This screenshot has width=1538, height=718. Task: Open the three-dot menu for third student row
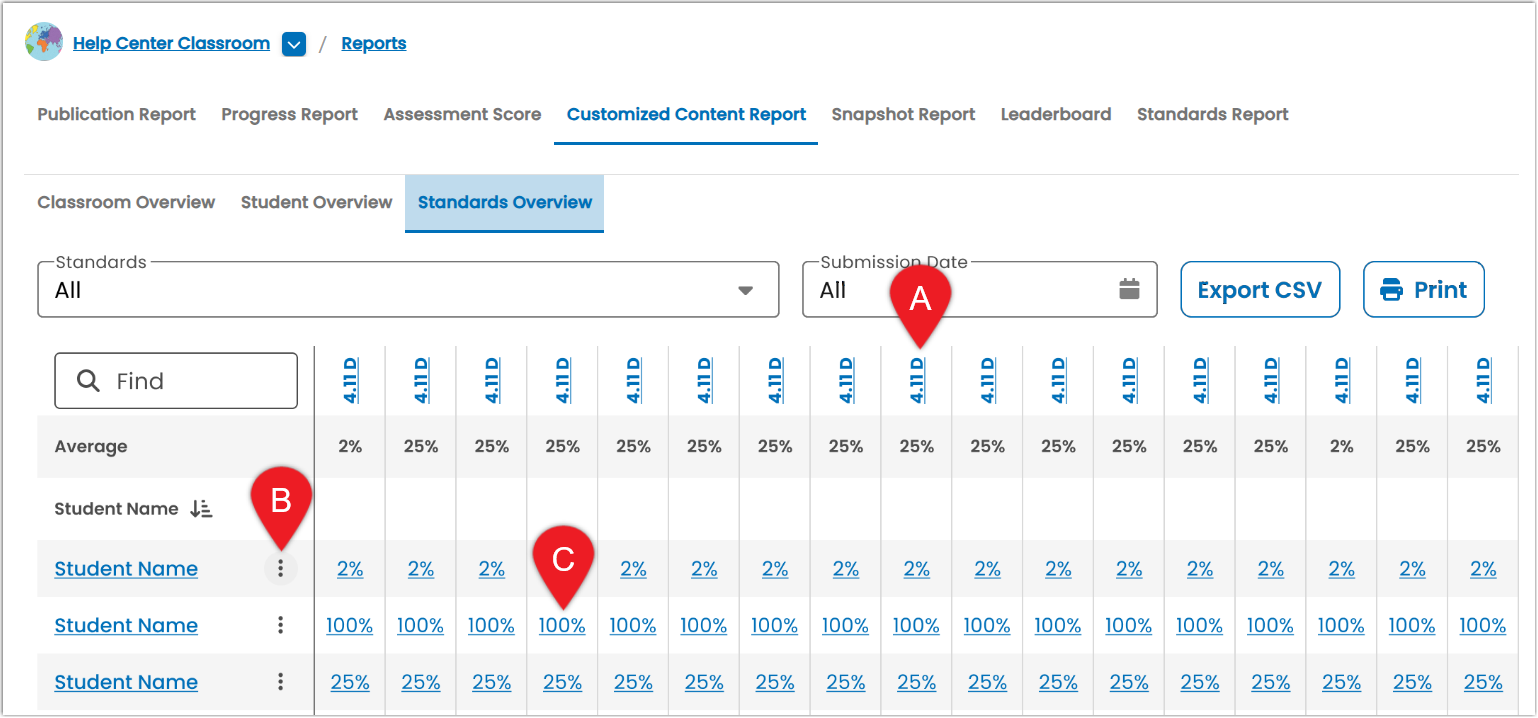coord(281,682)
